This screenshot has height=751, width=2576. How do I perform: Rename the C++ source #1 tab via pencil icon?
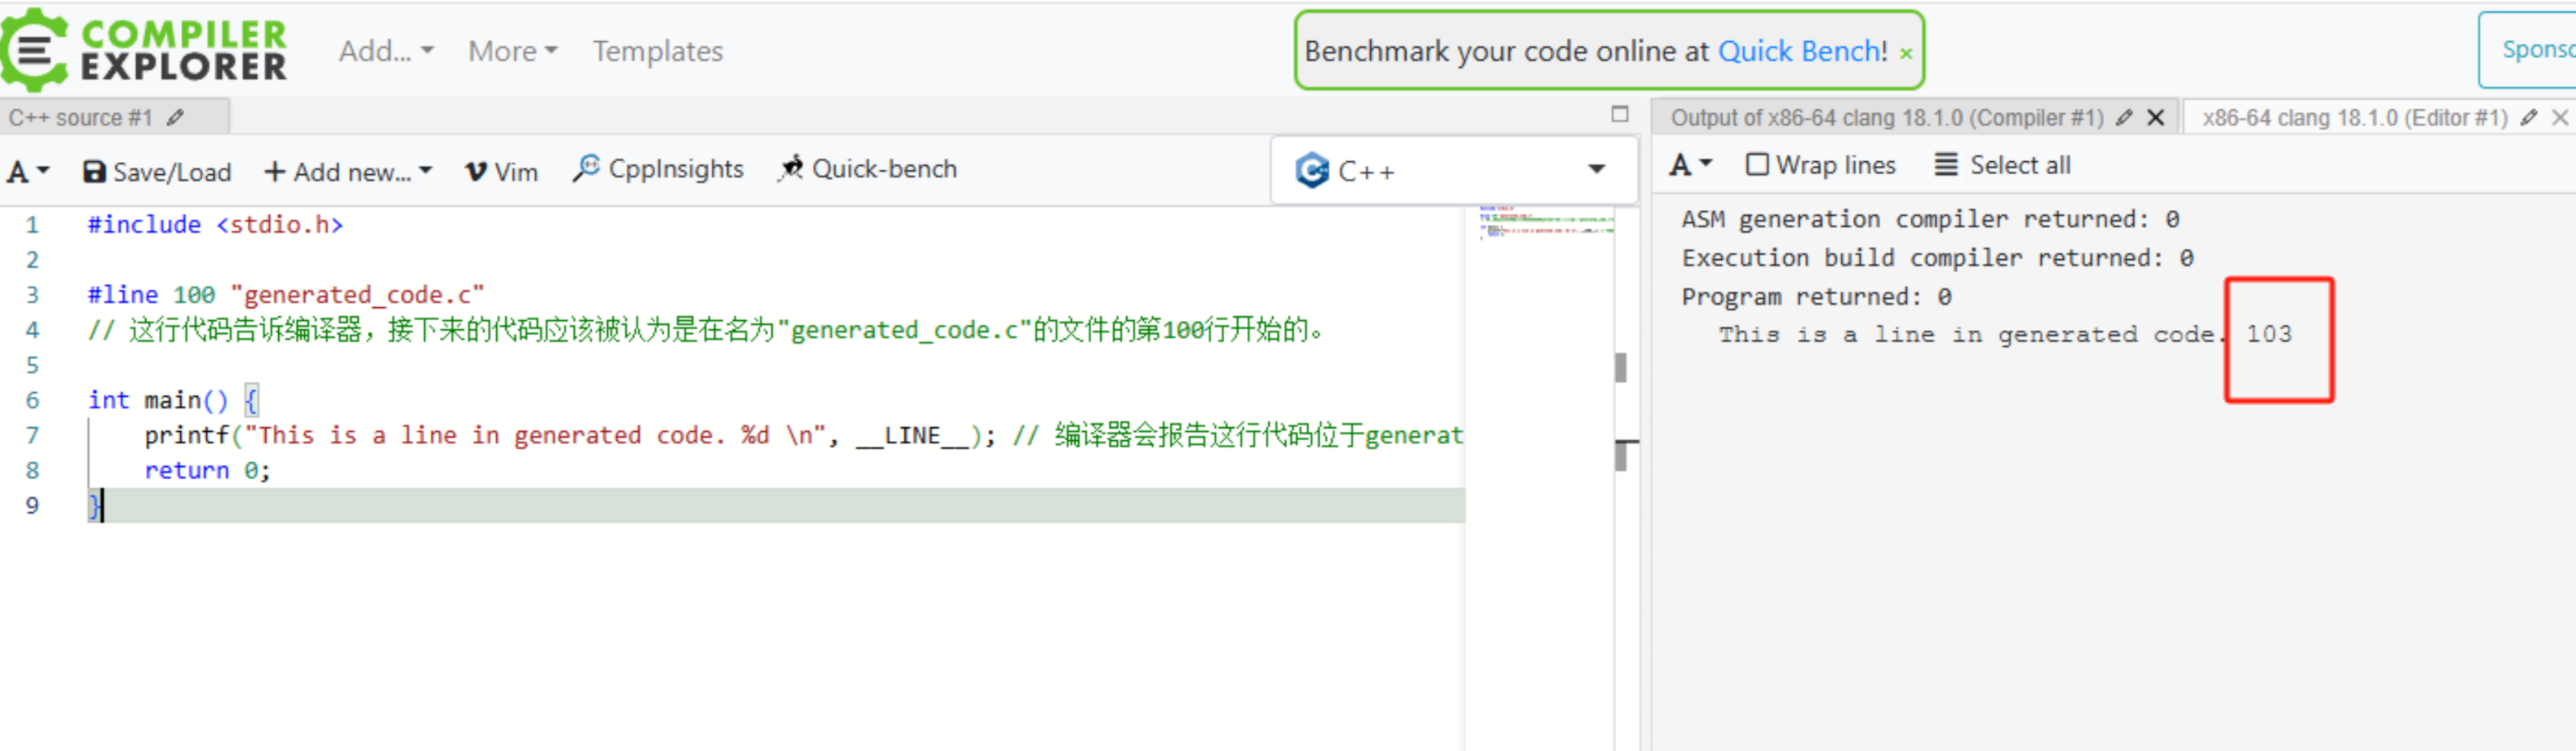coord(176,117)
